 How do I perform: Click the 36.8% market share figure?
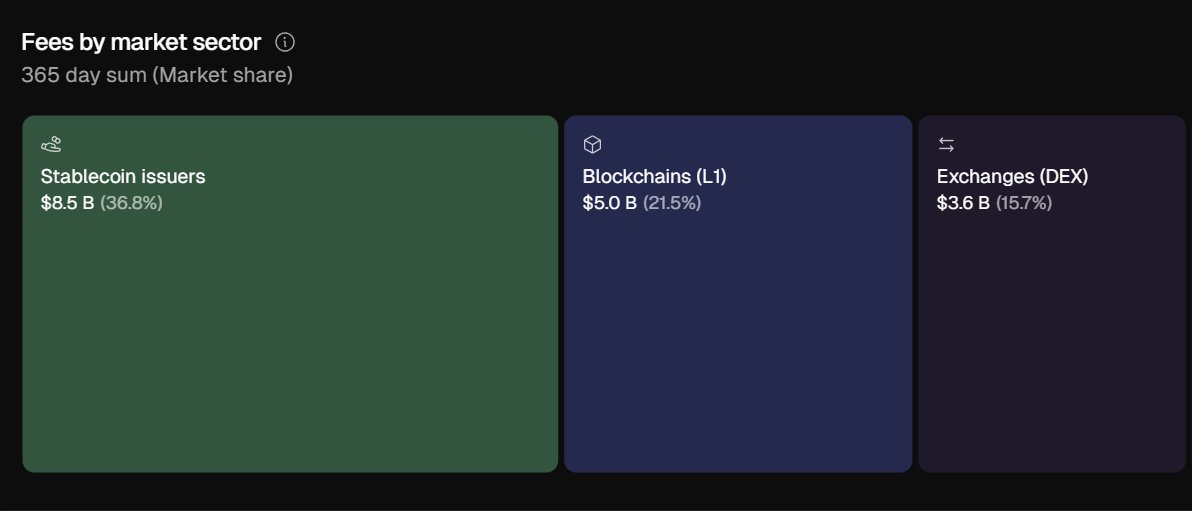point(131,204)
